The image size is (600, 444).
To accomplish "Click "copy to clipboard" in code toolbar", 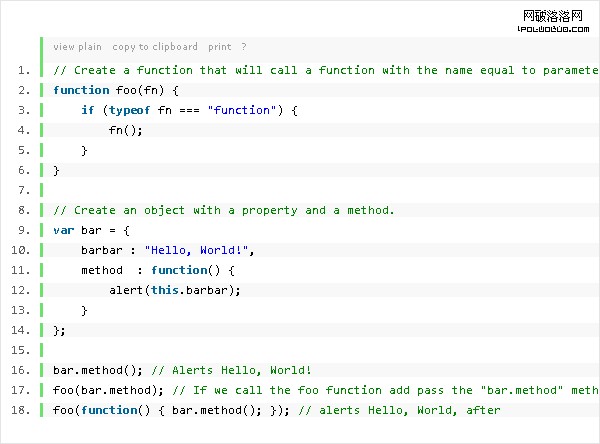I will pyautogui.click(x=155, y=47).
